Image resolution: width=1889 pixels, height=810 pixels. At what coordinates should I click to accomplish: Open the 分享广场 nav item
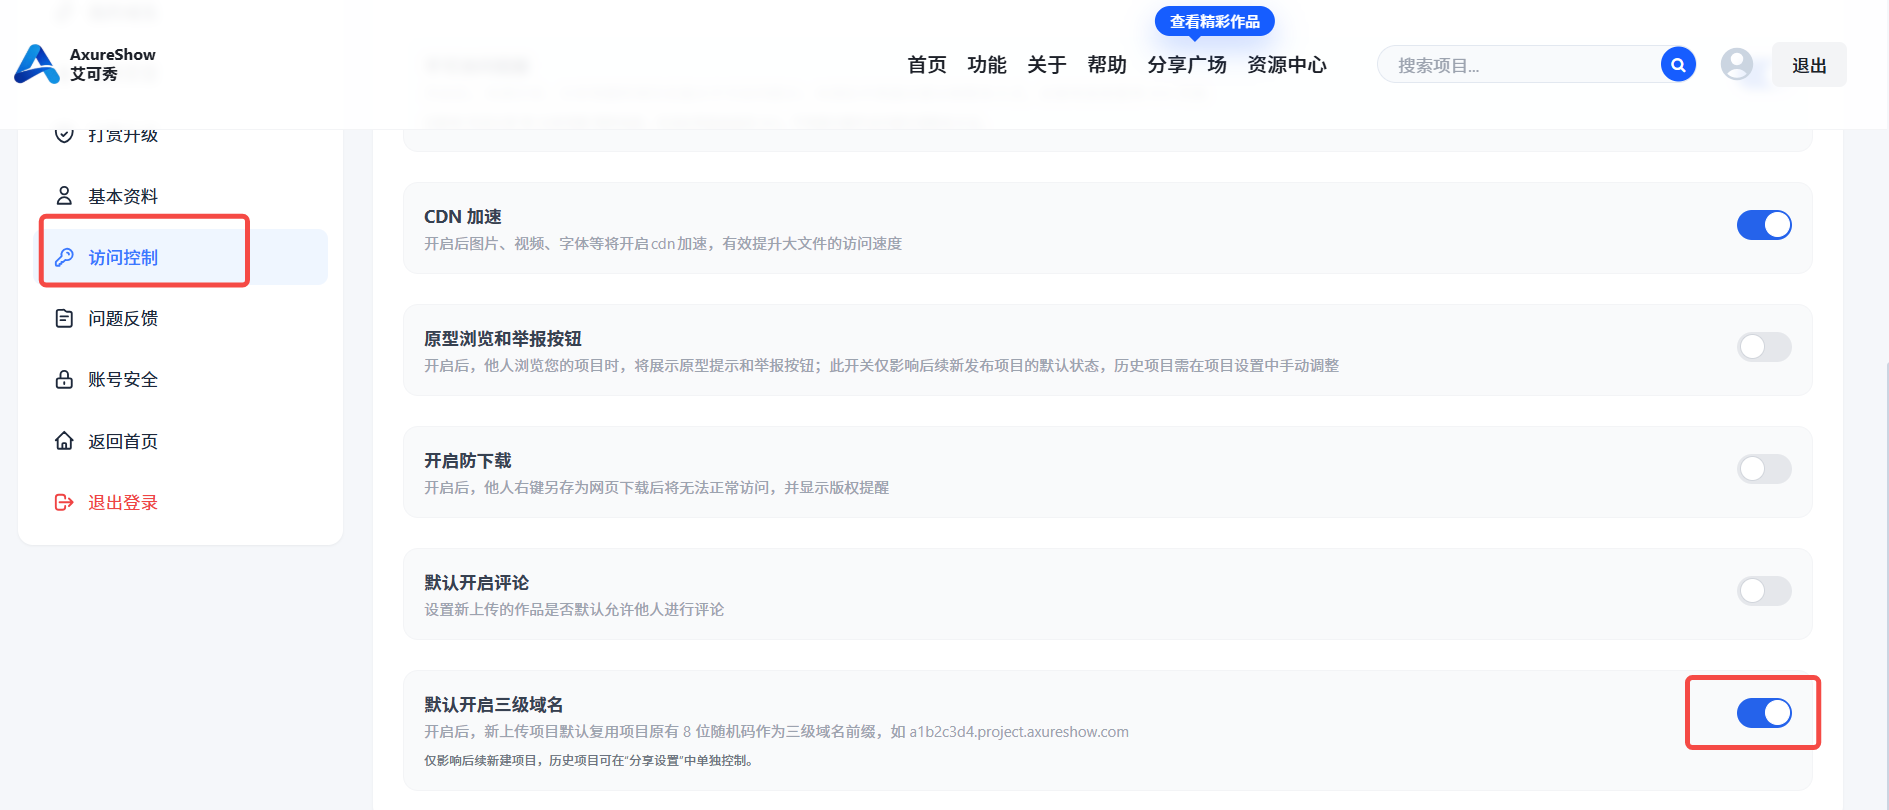pos(1187,65)
